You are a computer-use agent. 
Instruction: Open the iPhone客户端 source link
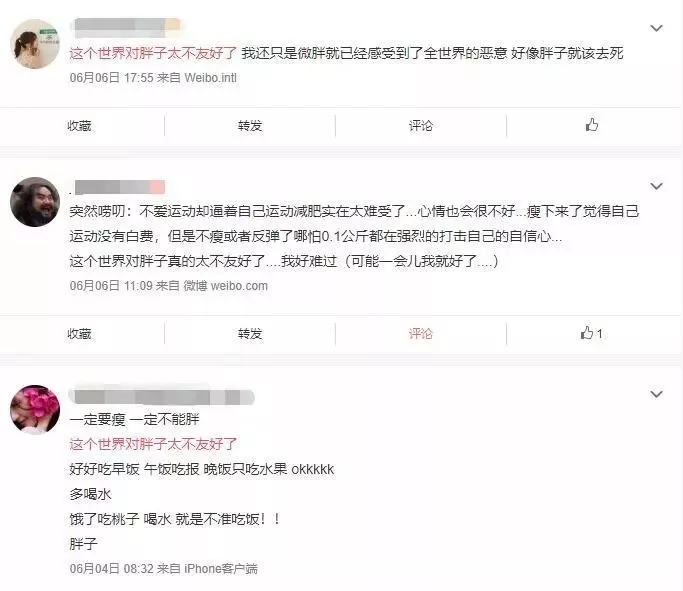pos(221,569)
